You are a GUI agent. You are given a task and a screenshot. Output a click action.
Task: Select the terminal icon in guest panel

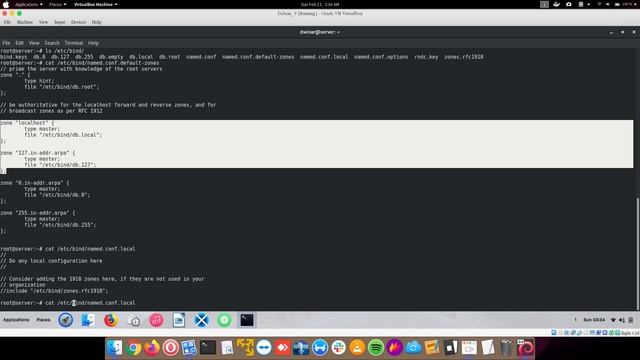(247, 320)
